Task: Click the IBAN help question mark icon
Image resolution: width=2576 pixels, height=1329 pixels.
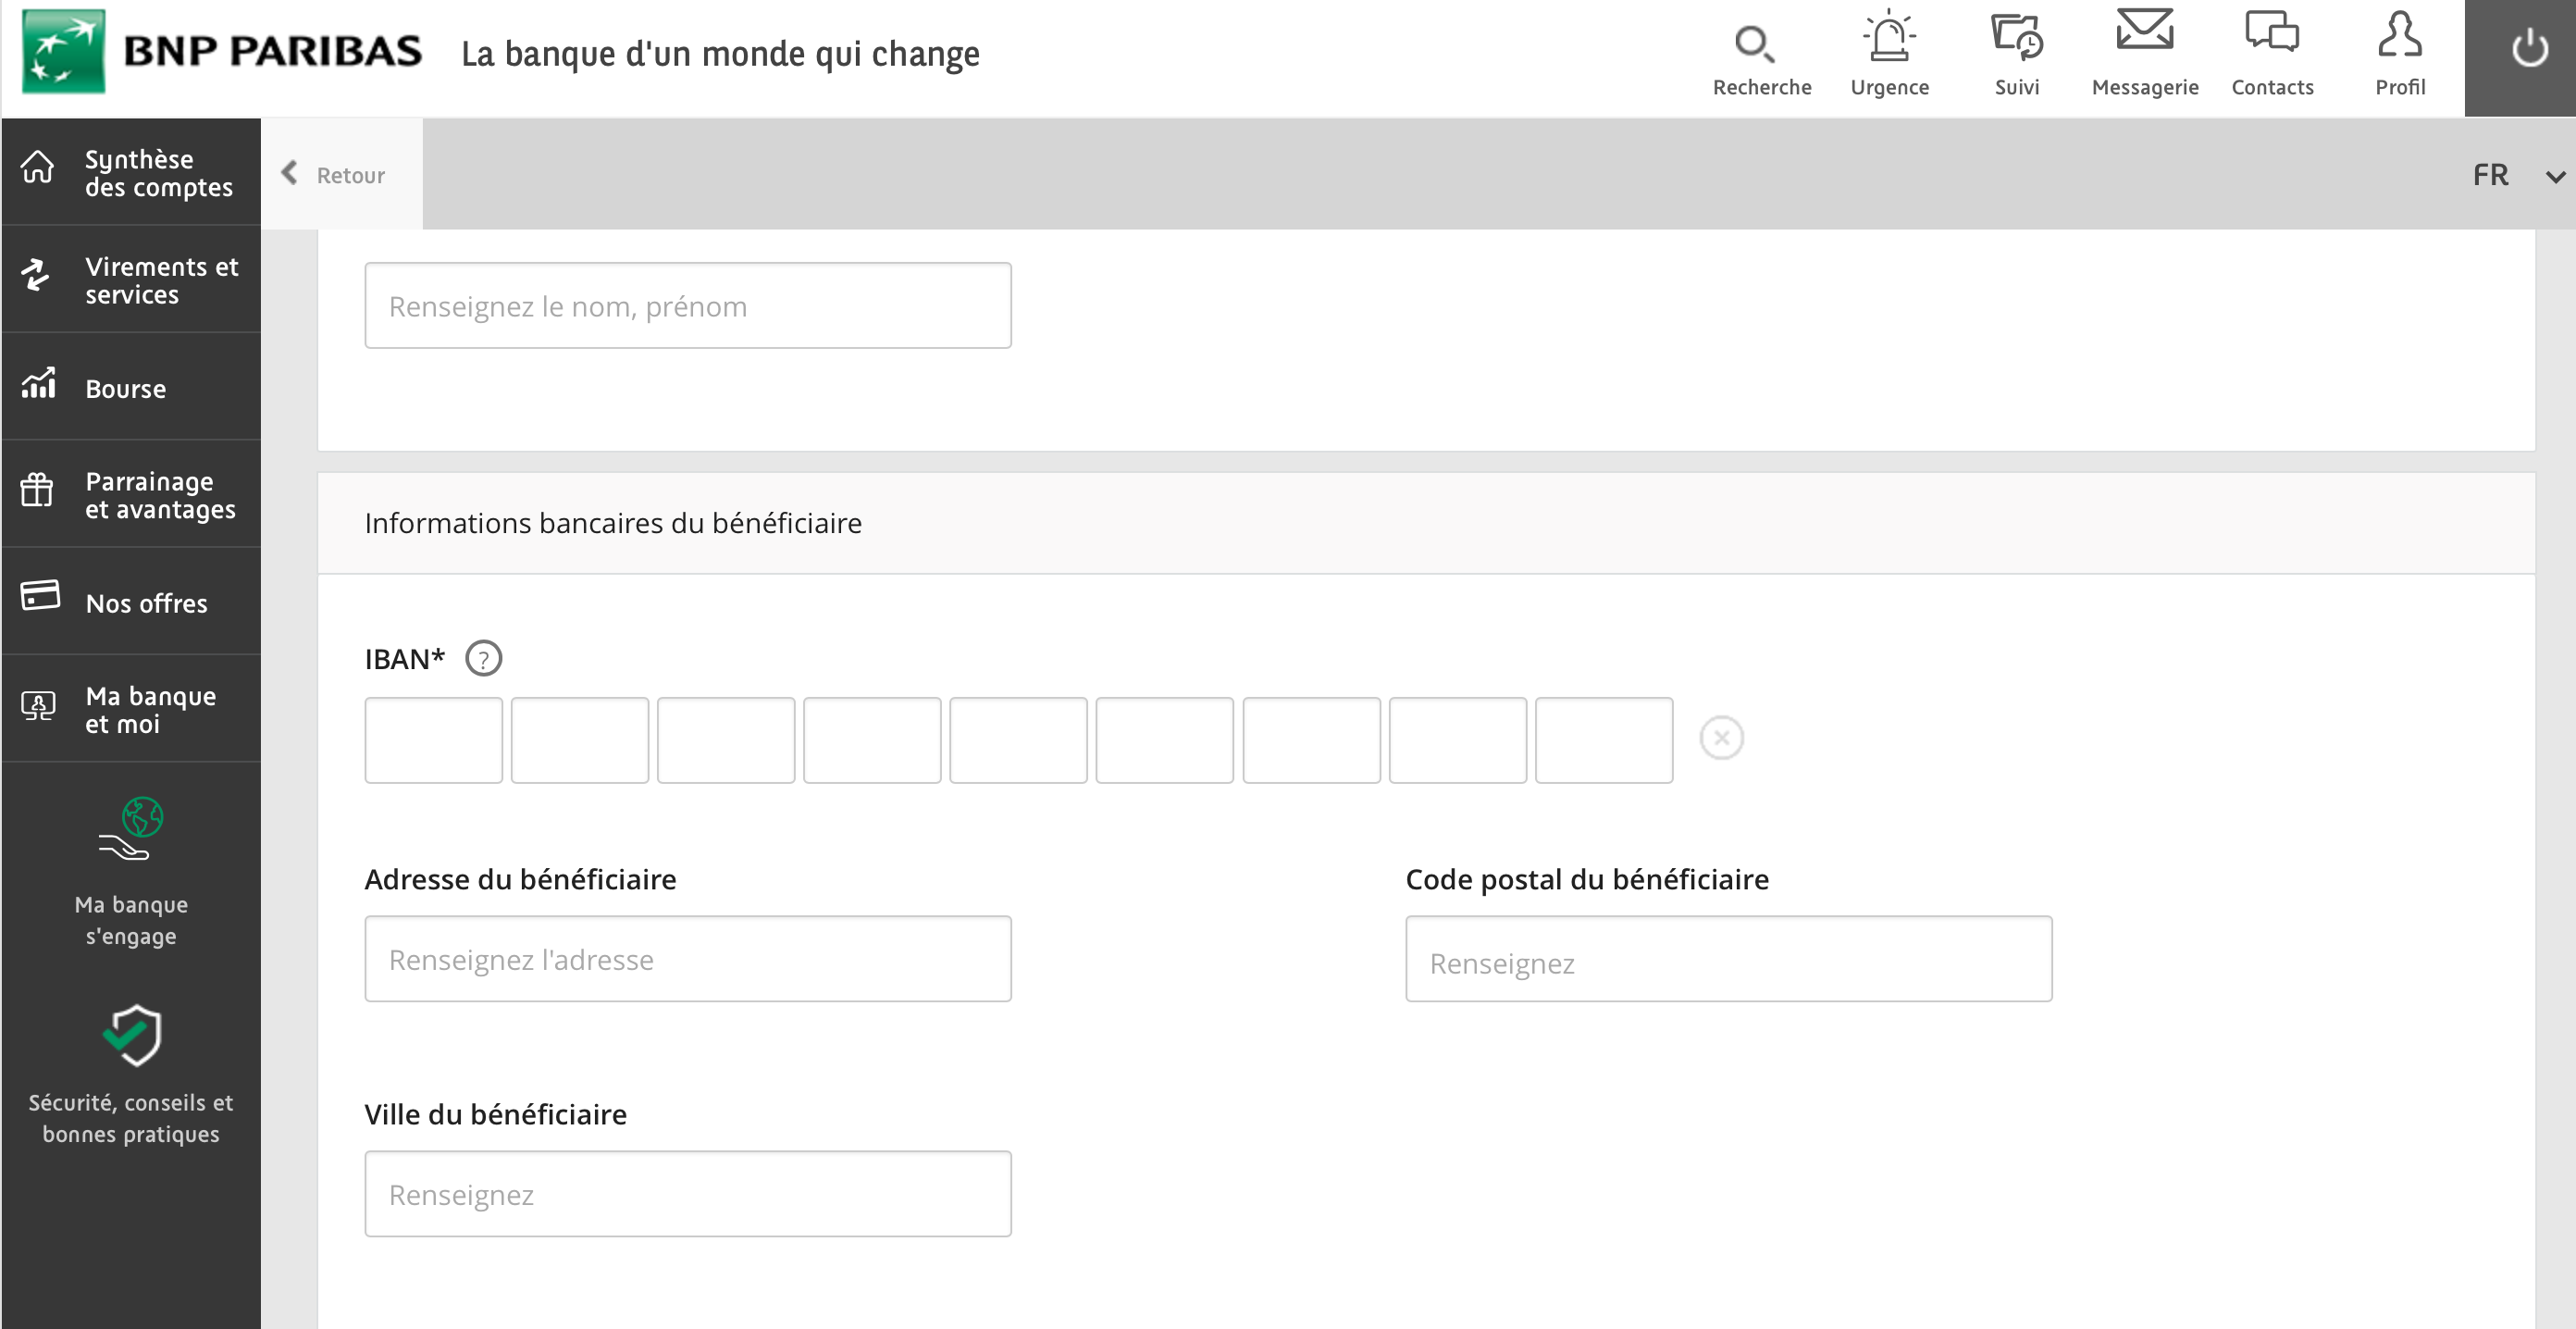Action: click(483, 659)
